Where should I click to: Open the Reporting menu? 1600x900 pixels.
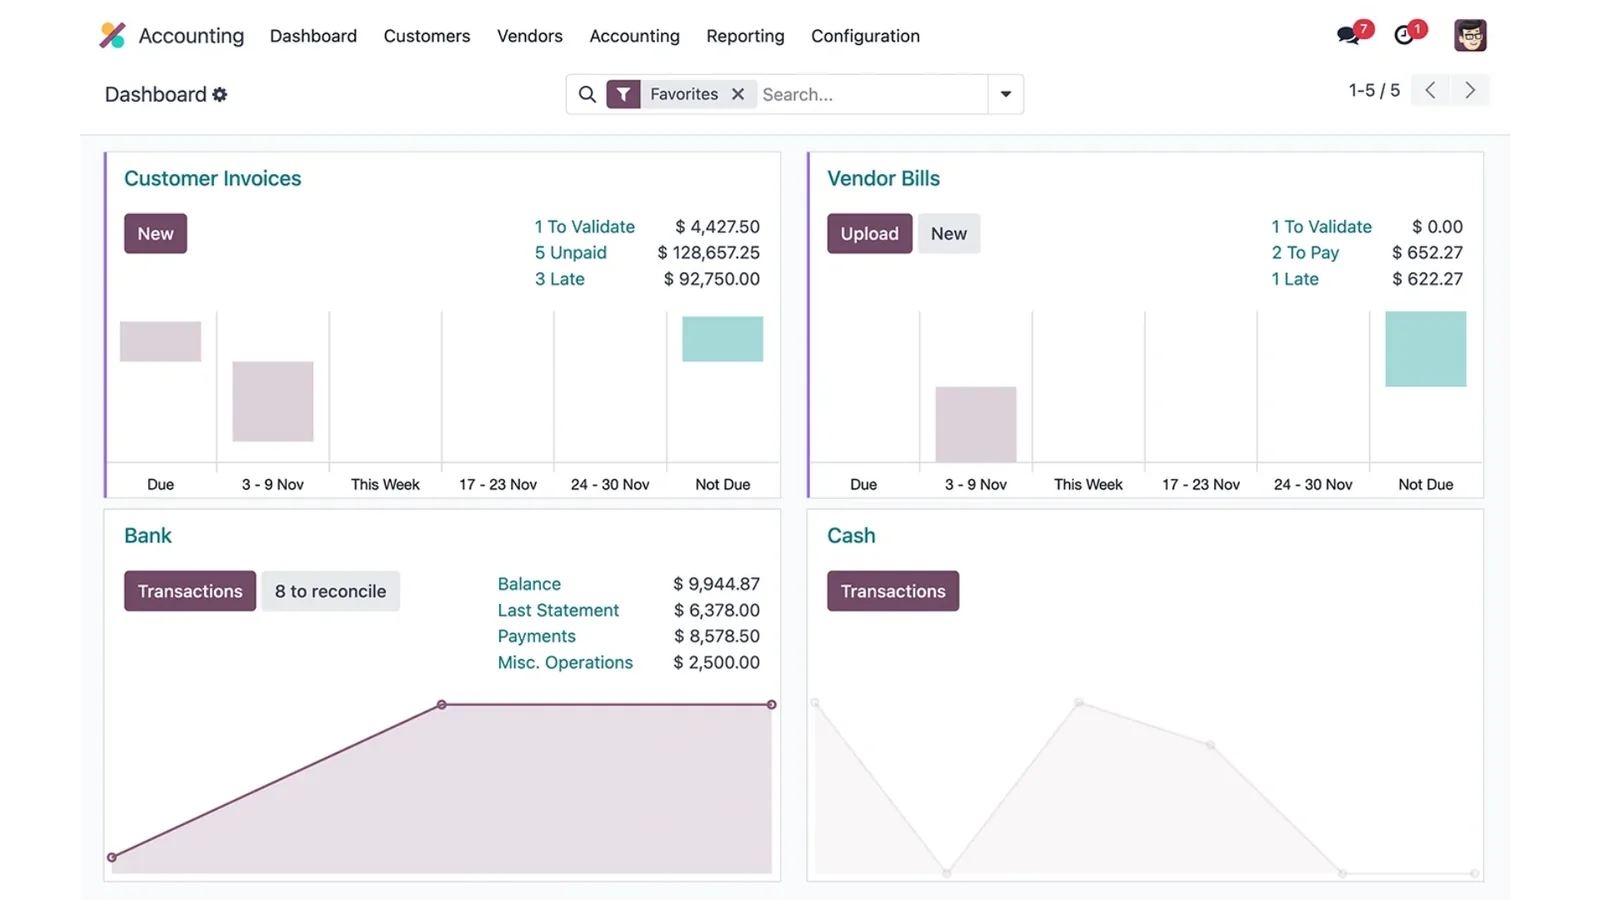(x=745, y=36)
